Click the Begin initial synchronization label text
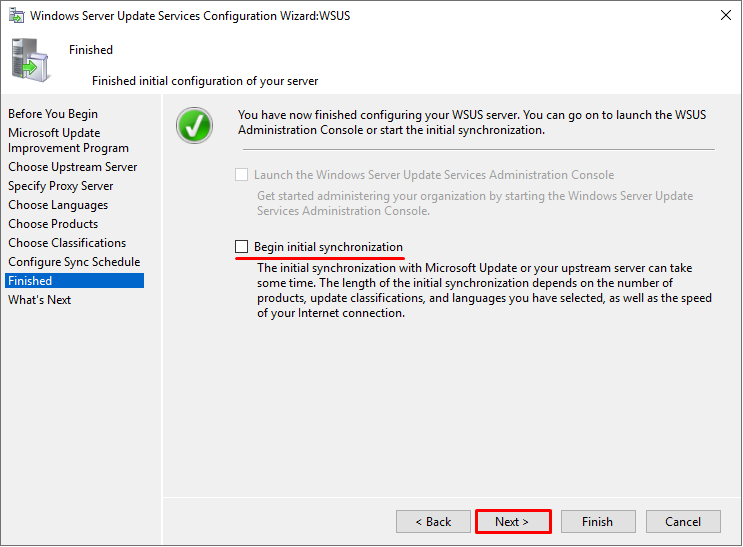 [328, 247]
